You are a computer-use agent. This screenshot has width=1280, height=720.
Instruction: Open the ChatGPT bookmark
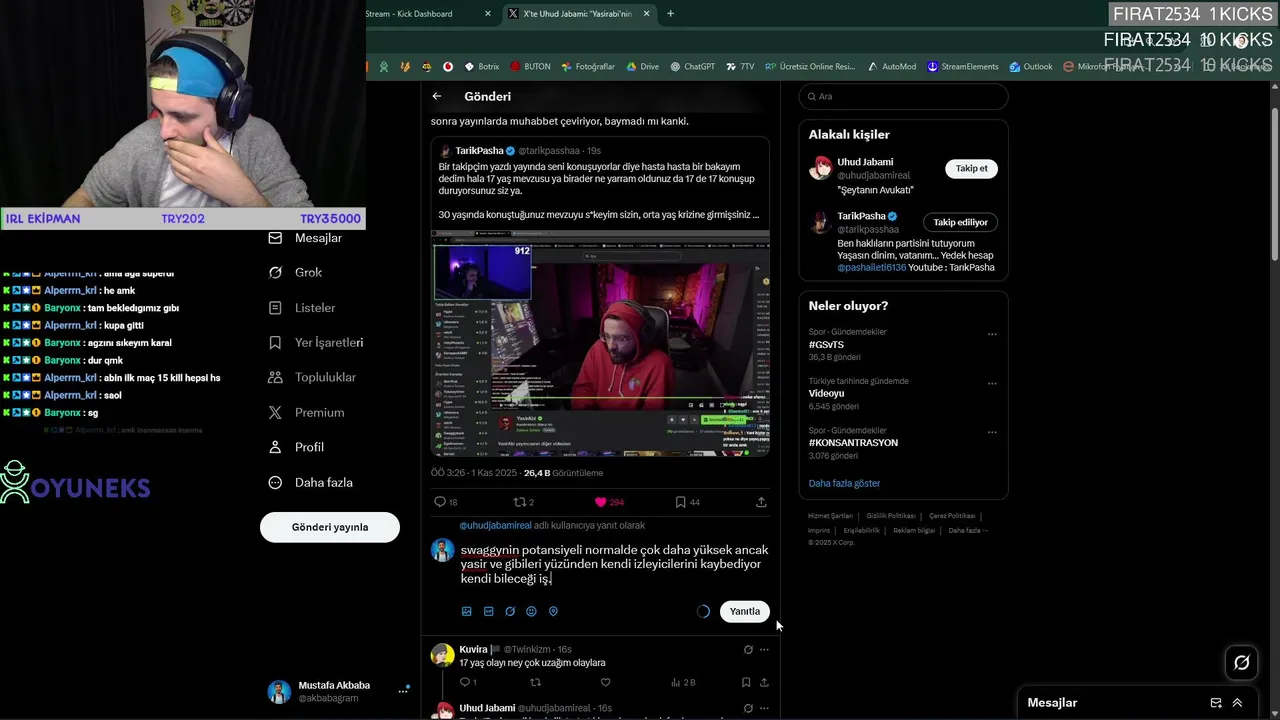693,67
